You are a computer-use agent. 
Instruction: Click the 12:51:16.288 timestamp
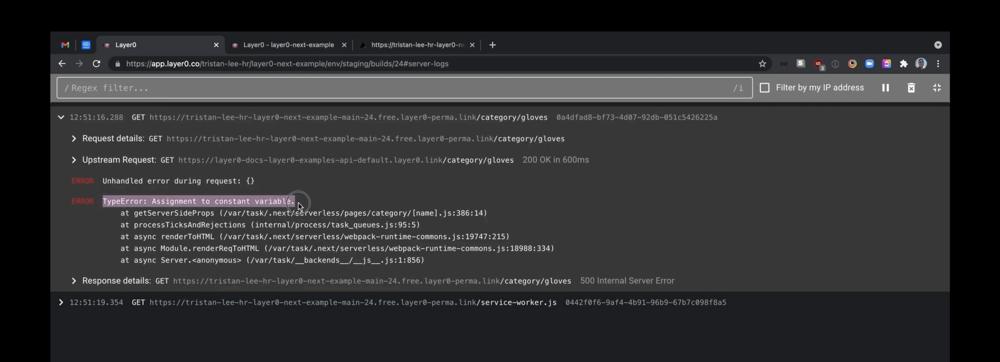click(x=96, y=117)
